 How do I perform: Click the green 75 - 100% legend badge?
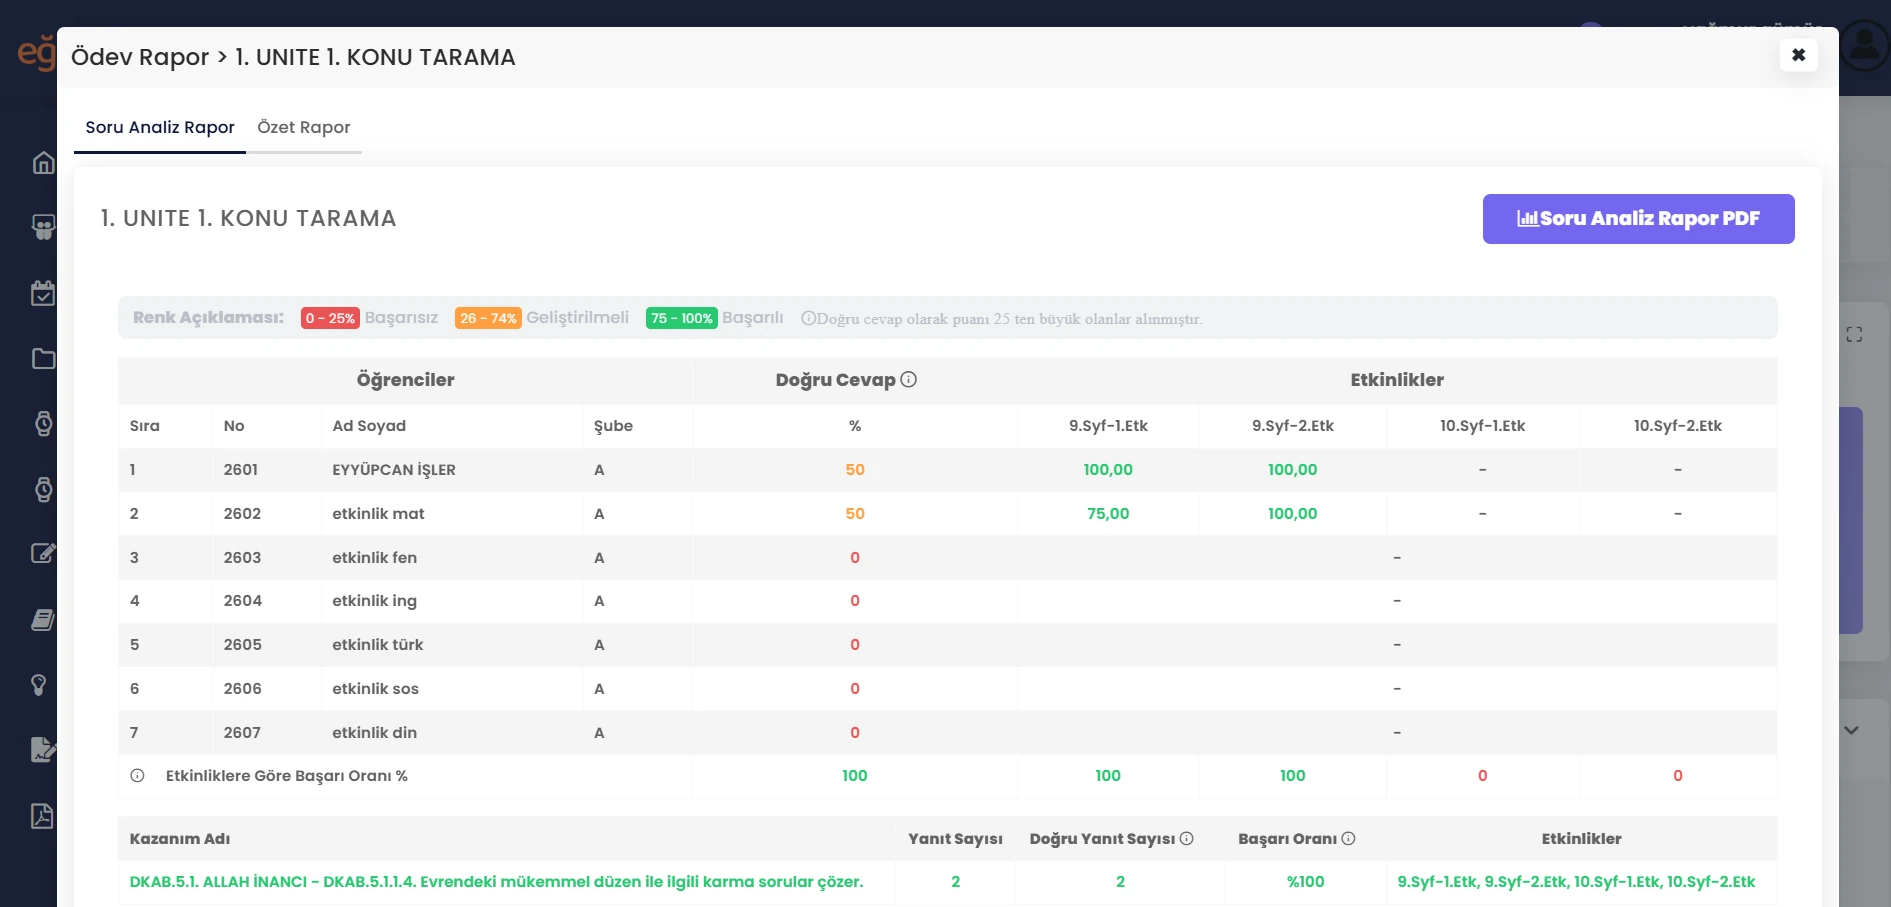pos(682,318)
